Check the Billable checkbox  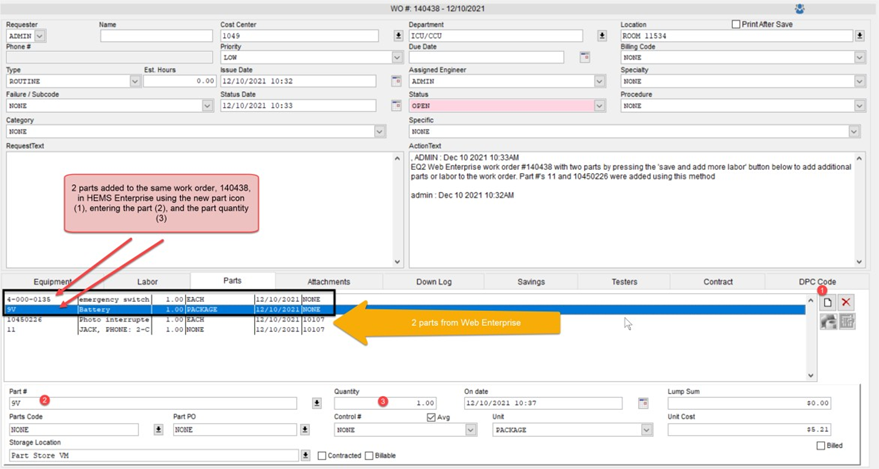coord(370,456)
